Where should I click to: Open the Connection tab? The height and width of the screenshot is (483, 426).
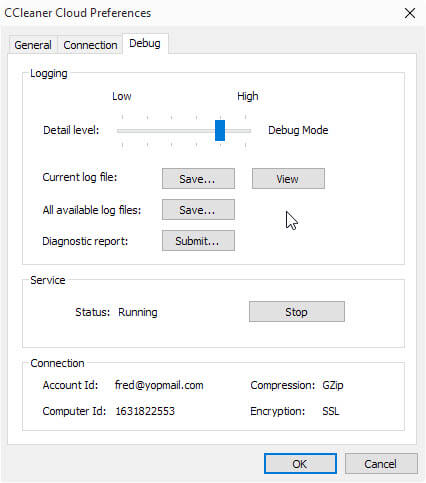point(90,45)
